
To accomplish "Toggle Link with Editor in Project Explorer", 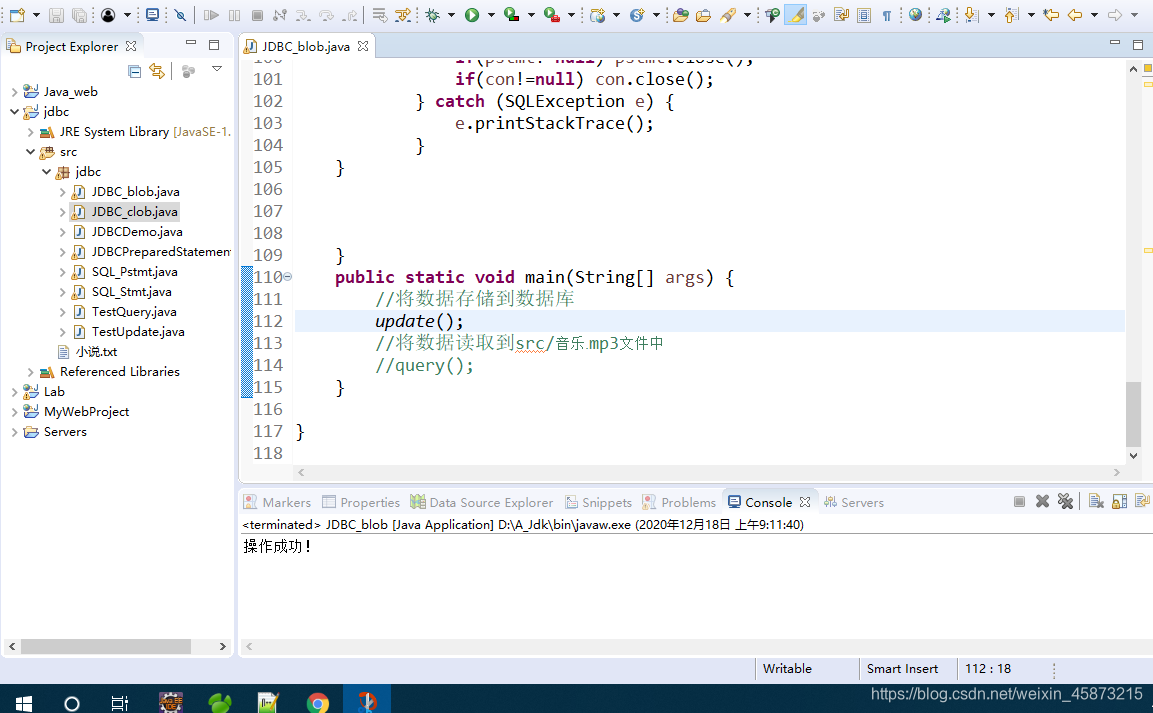I will click(x=157, y=71).
